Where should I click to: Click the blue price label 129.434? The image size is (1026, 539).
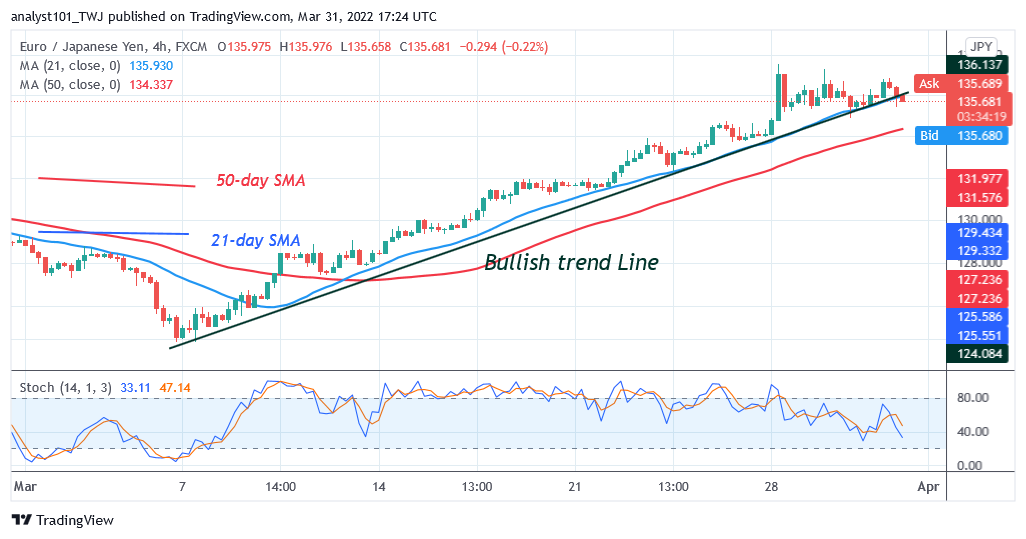click(x=979, y=233)
